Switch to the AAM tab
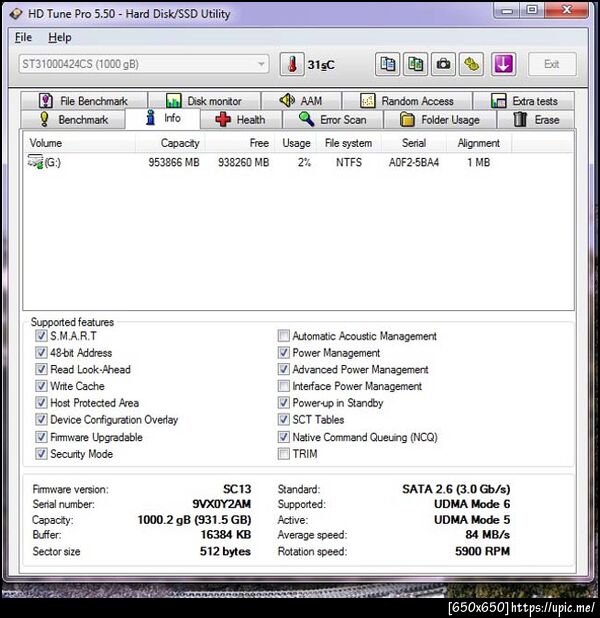The height and width of the screenshot is (618, 600). [302, 101]
